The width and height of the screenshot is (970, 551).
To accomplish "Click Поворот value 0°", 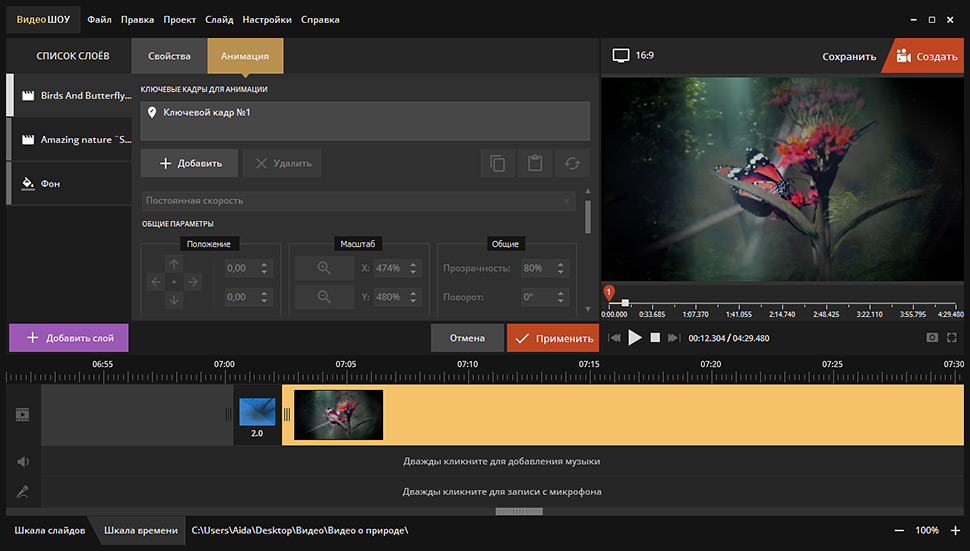I will pos(537,297).
